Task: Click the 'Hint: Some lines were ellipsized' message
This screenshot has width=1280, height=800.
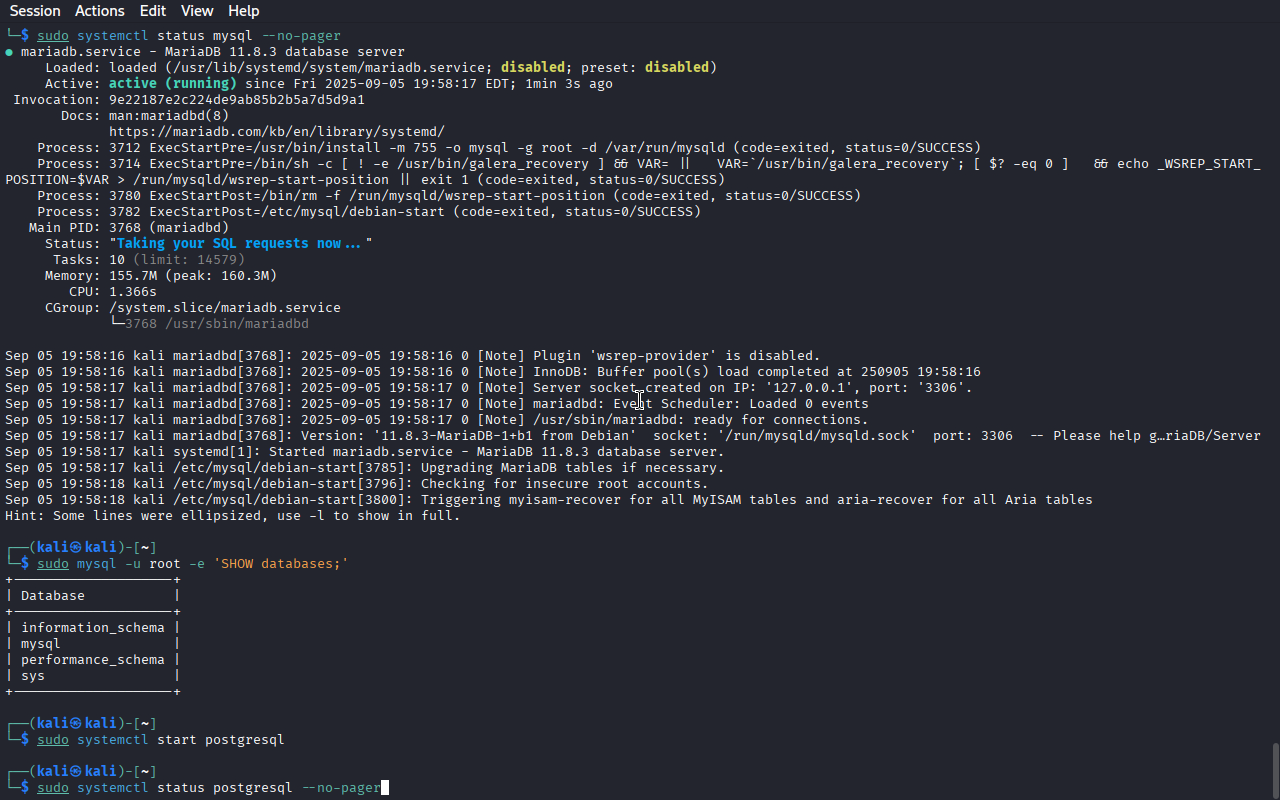Action: [233, 516]
